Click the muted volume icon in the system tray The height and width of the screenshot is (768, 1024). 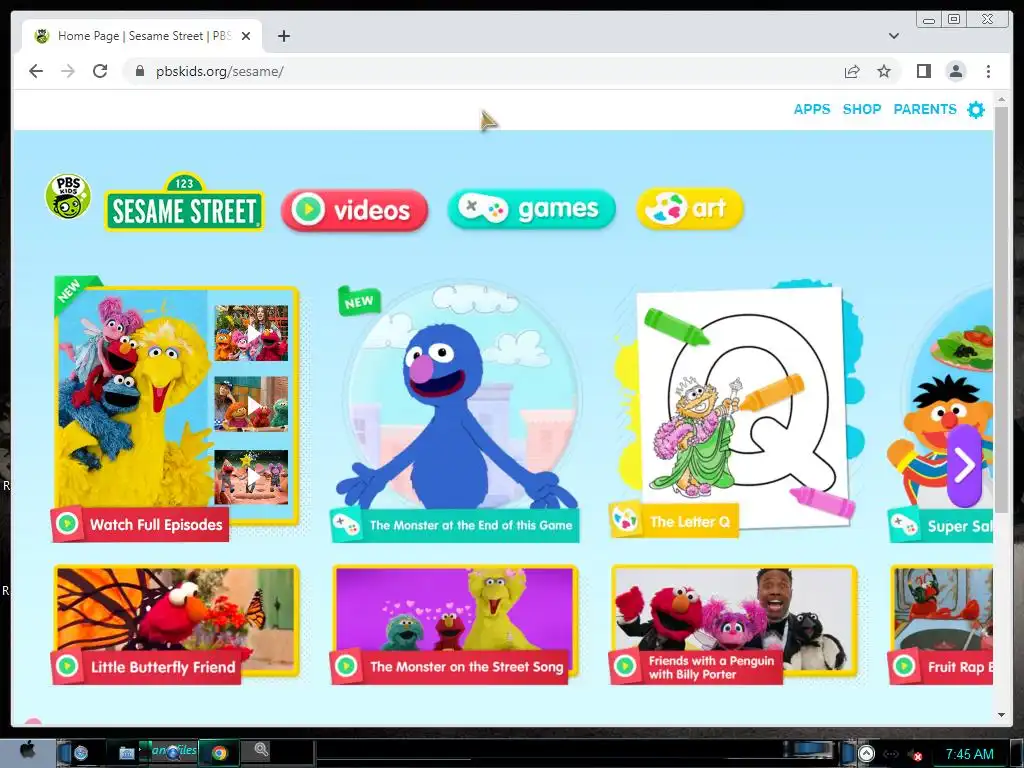(915, 755)
